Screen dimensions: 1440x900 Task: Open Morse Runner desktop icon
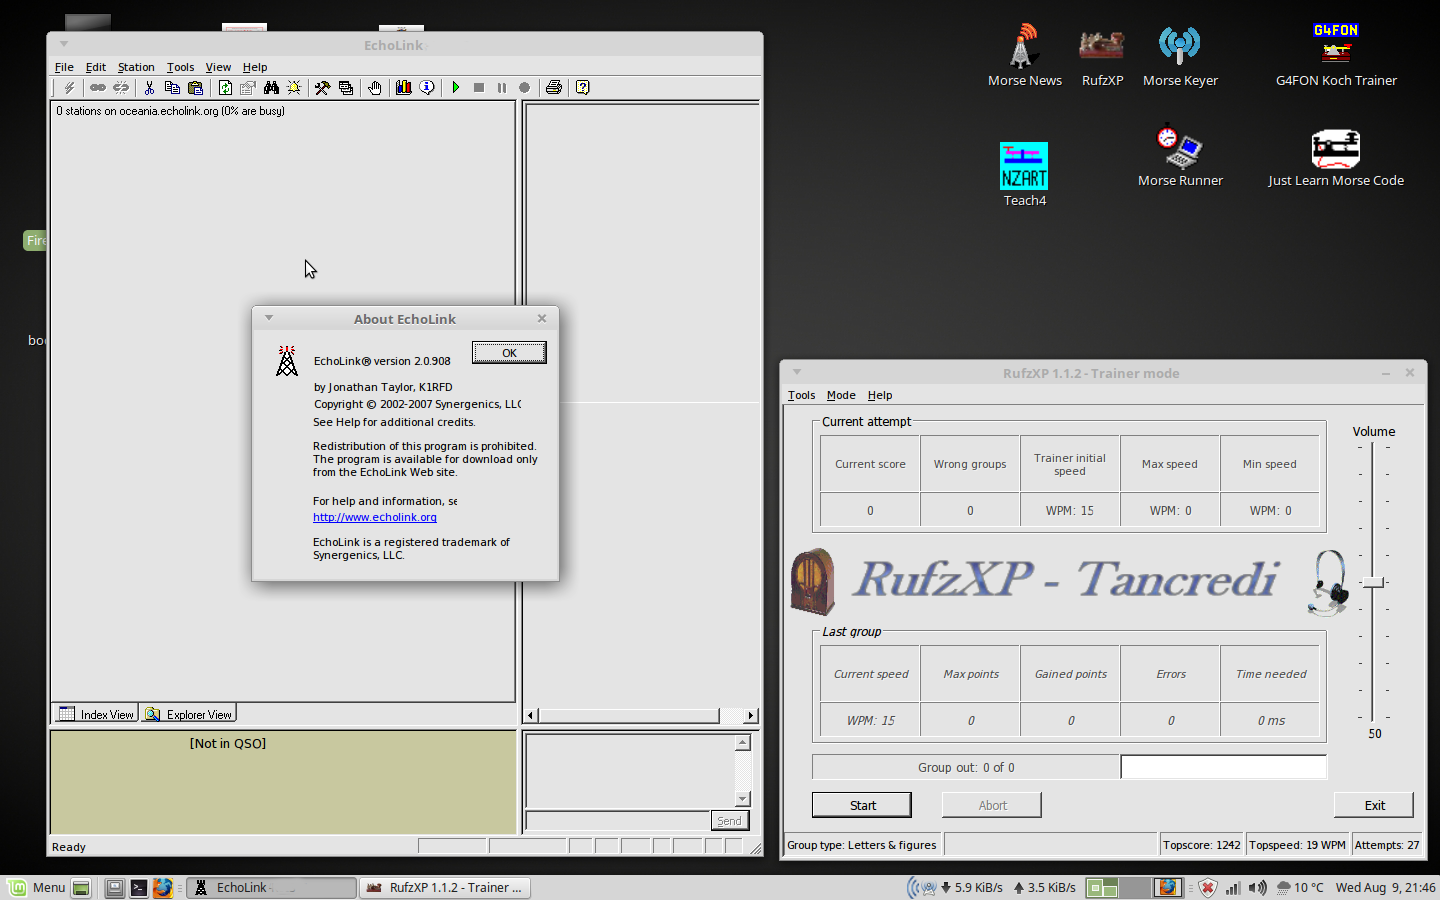(x=1180, y=155)
